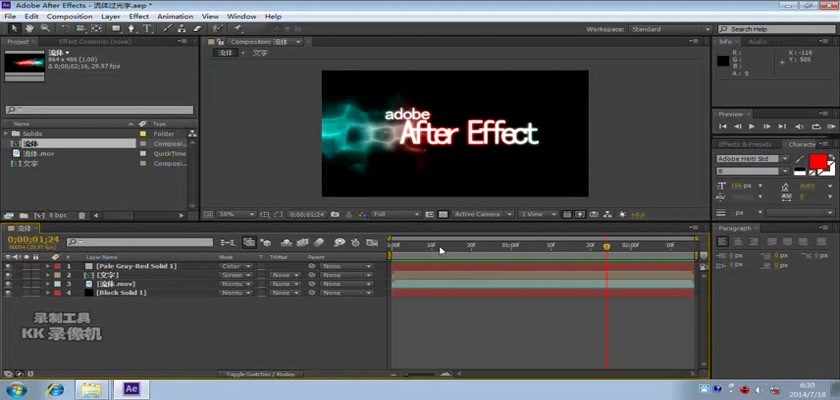Select the Pen tool

[x=131, y=29]
